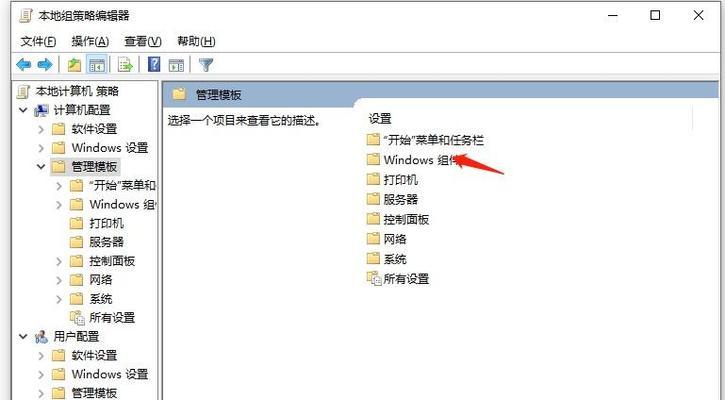
Task: Collapse the 用户配置 tree node
Action: pos(23,337)
